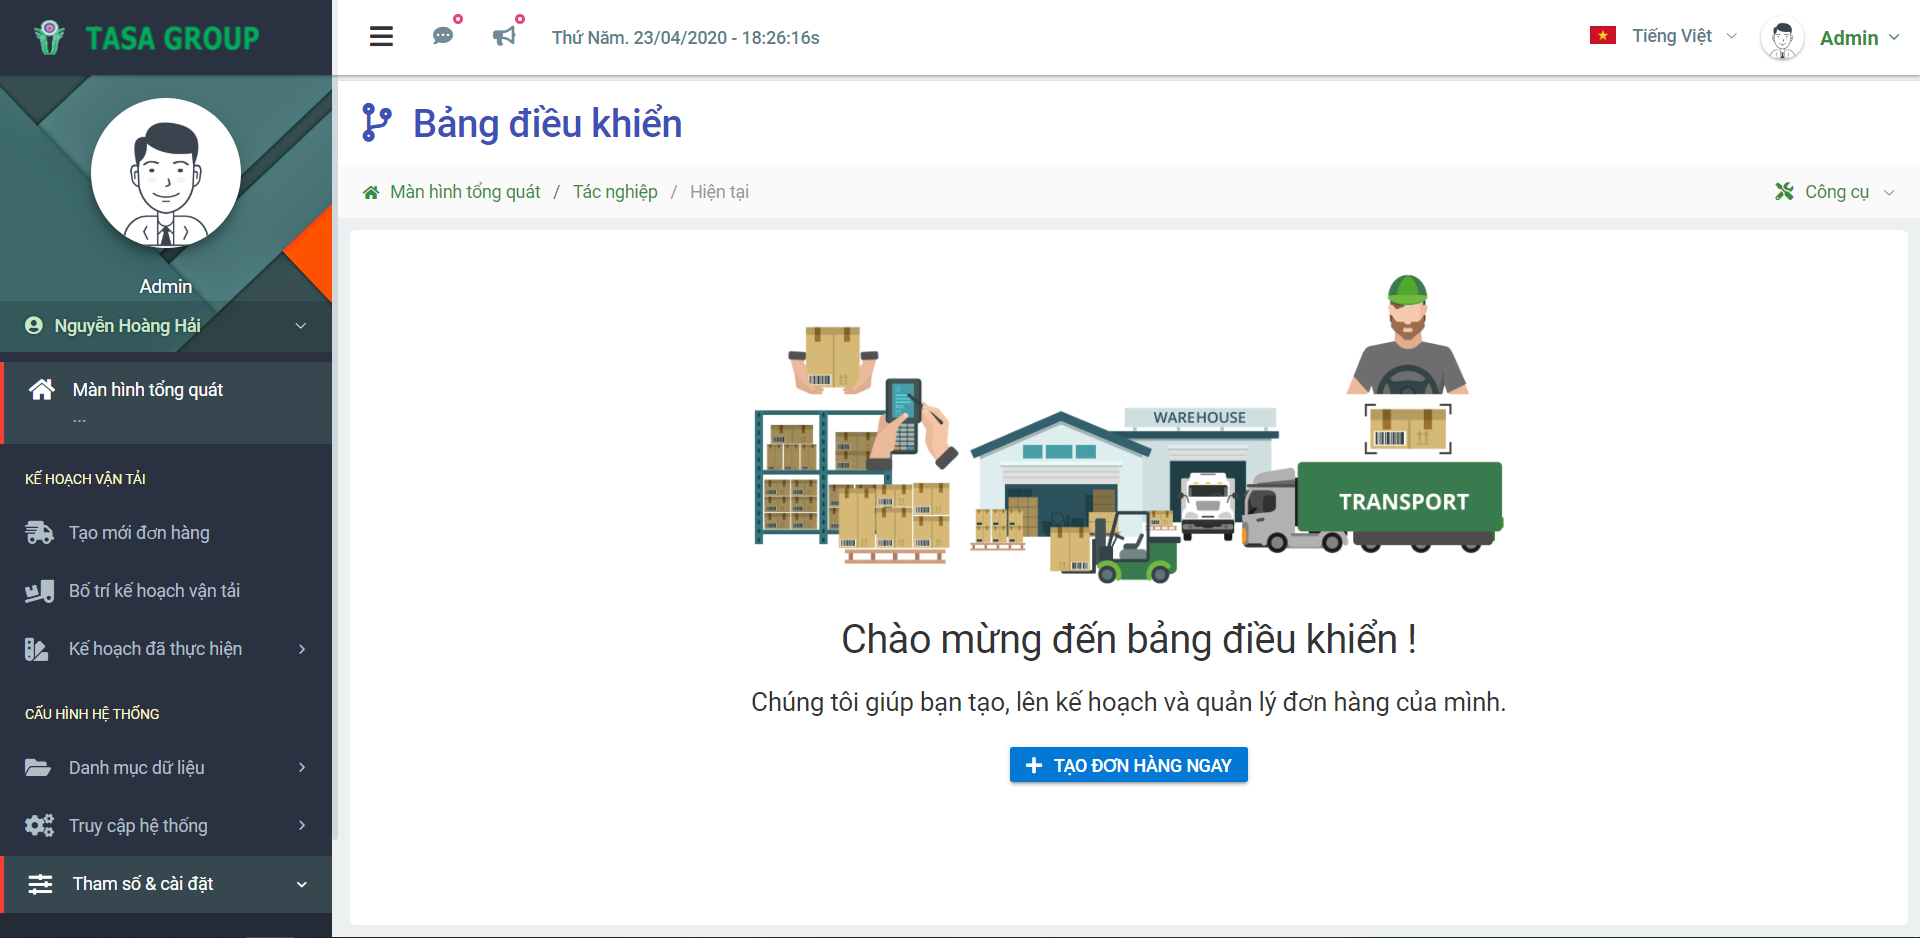
Task: Click the TẠO ĐƠN HÀNG NGAY button
Action: click(1128, 765)
